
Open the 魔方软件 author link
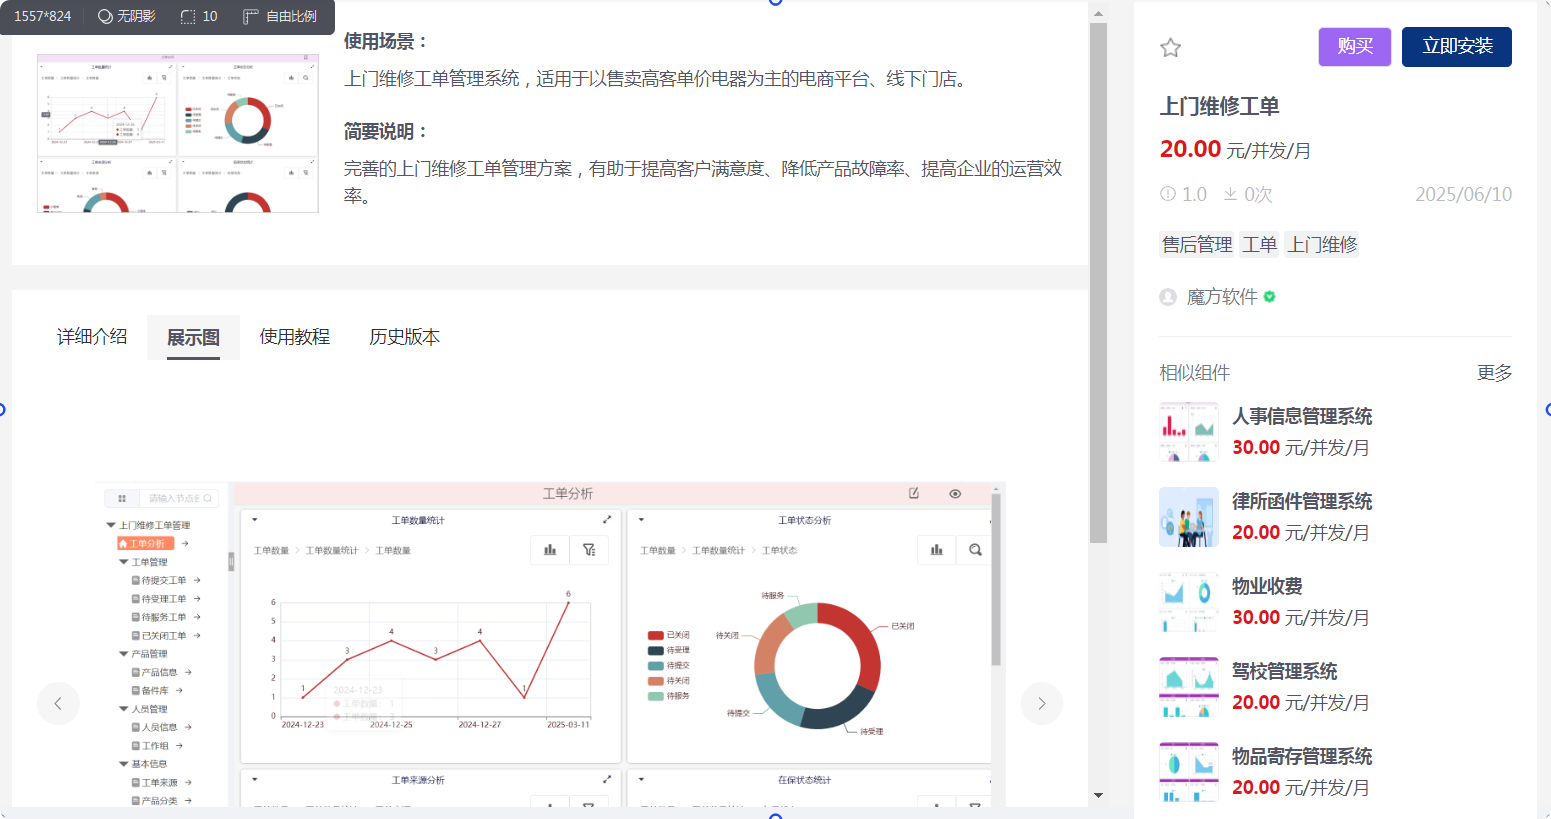pyautogui.click(x=1222, y=297)
